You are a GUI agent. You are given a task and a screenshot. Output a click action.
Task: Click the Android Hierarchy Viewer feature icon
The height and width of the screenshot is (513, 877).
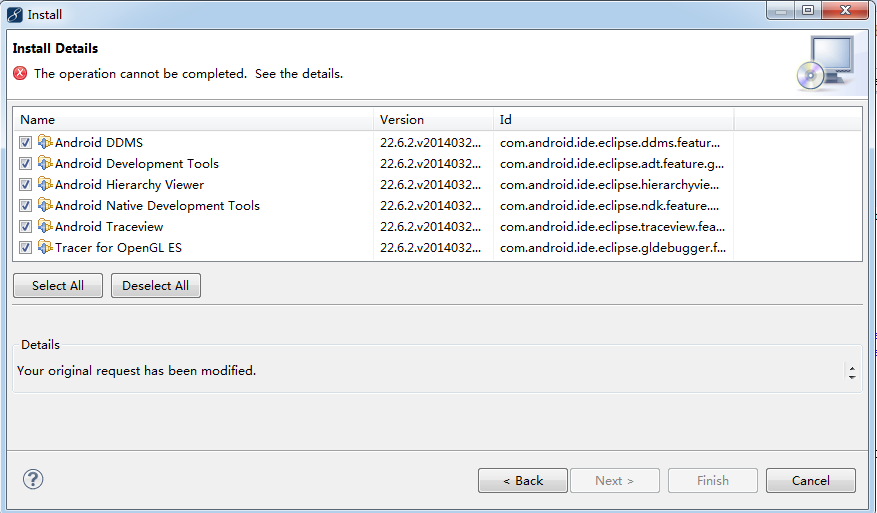(x=45, y=184)
